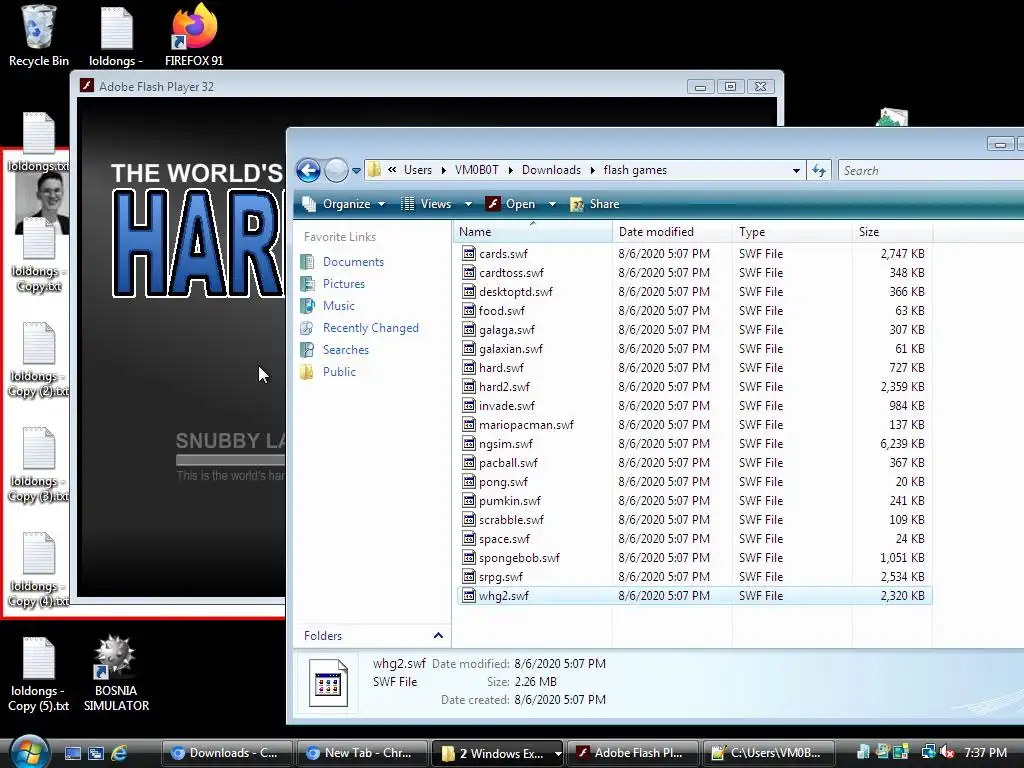Click the Forward arrow in Explorer
Image resolution: width=1024 pixels, height=768 pixels.
click(x=336, y=170)
